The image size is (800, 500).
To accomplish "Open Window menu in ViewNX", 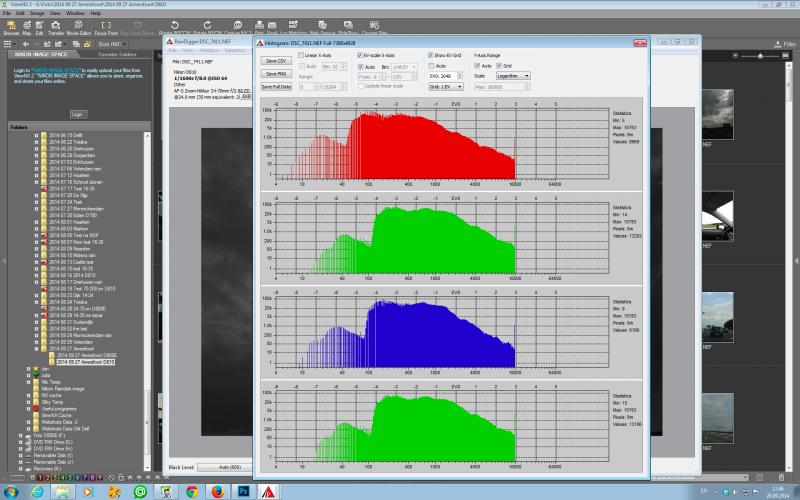I will tap(76, 13).
